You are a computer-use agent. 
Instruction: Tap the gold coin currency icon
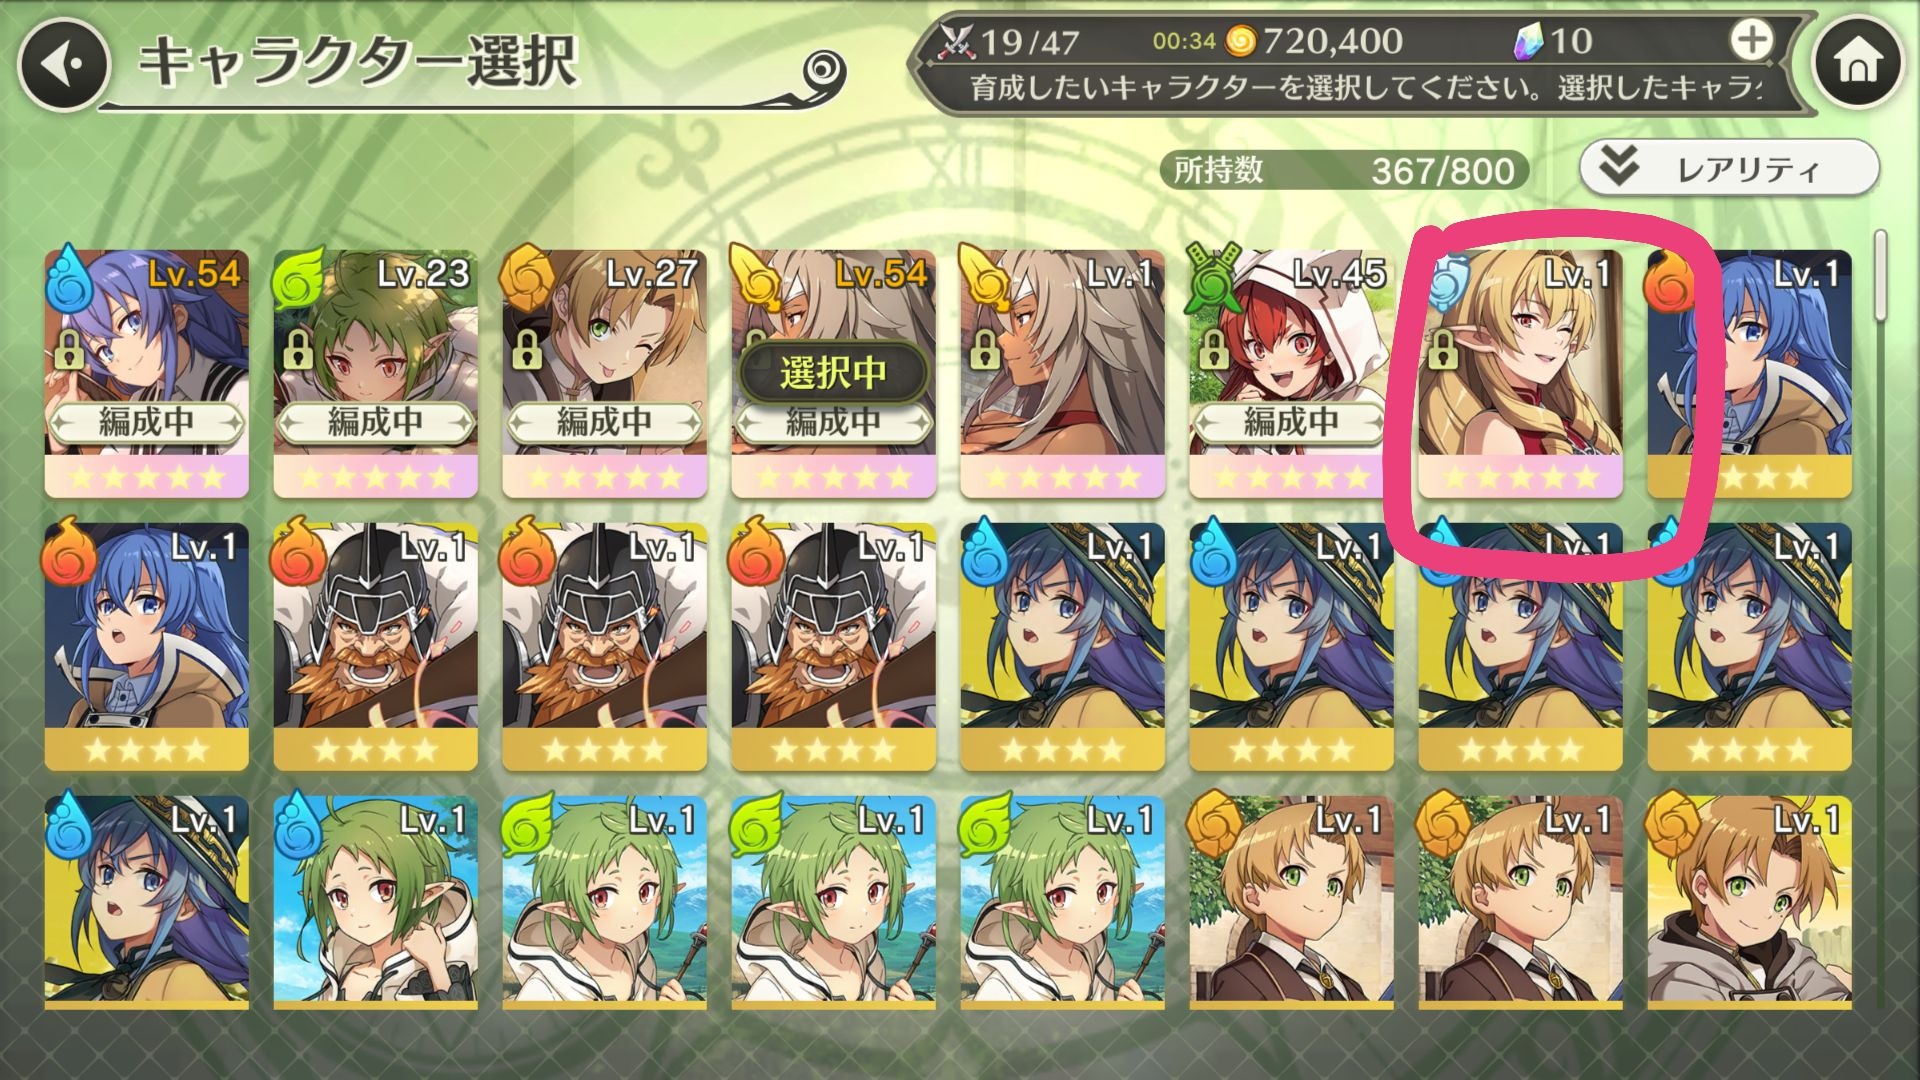click(x=1239, y=41)
